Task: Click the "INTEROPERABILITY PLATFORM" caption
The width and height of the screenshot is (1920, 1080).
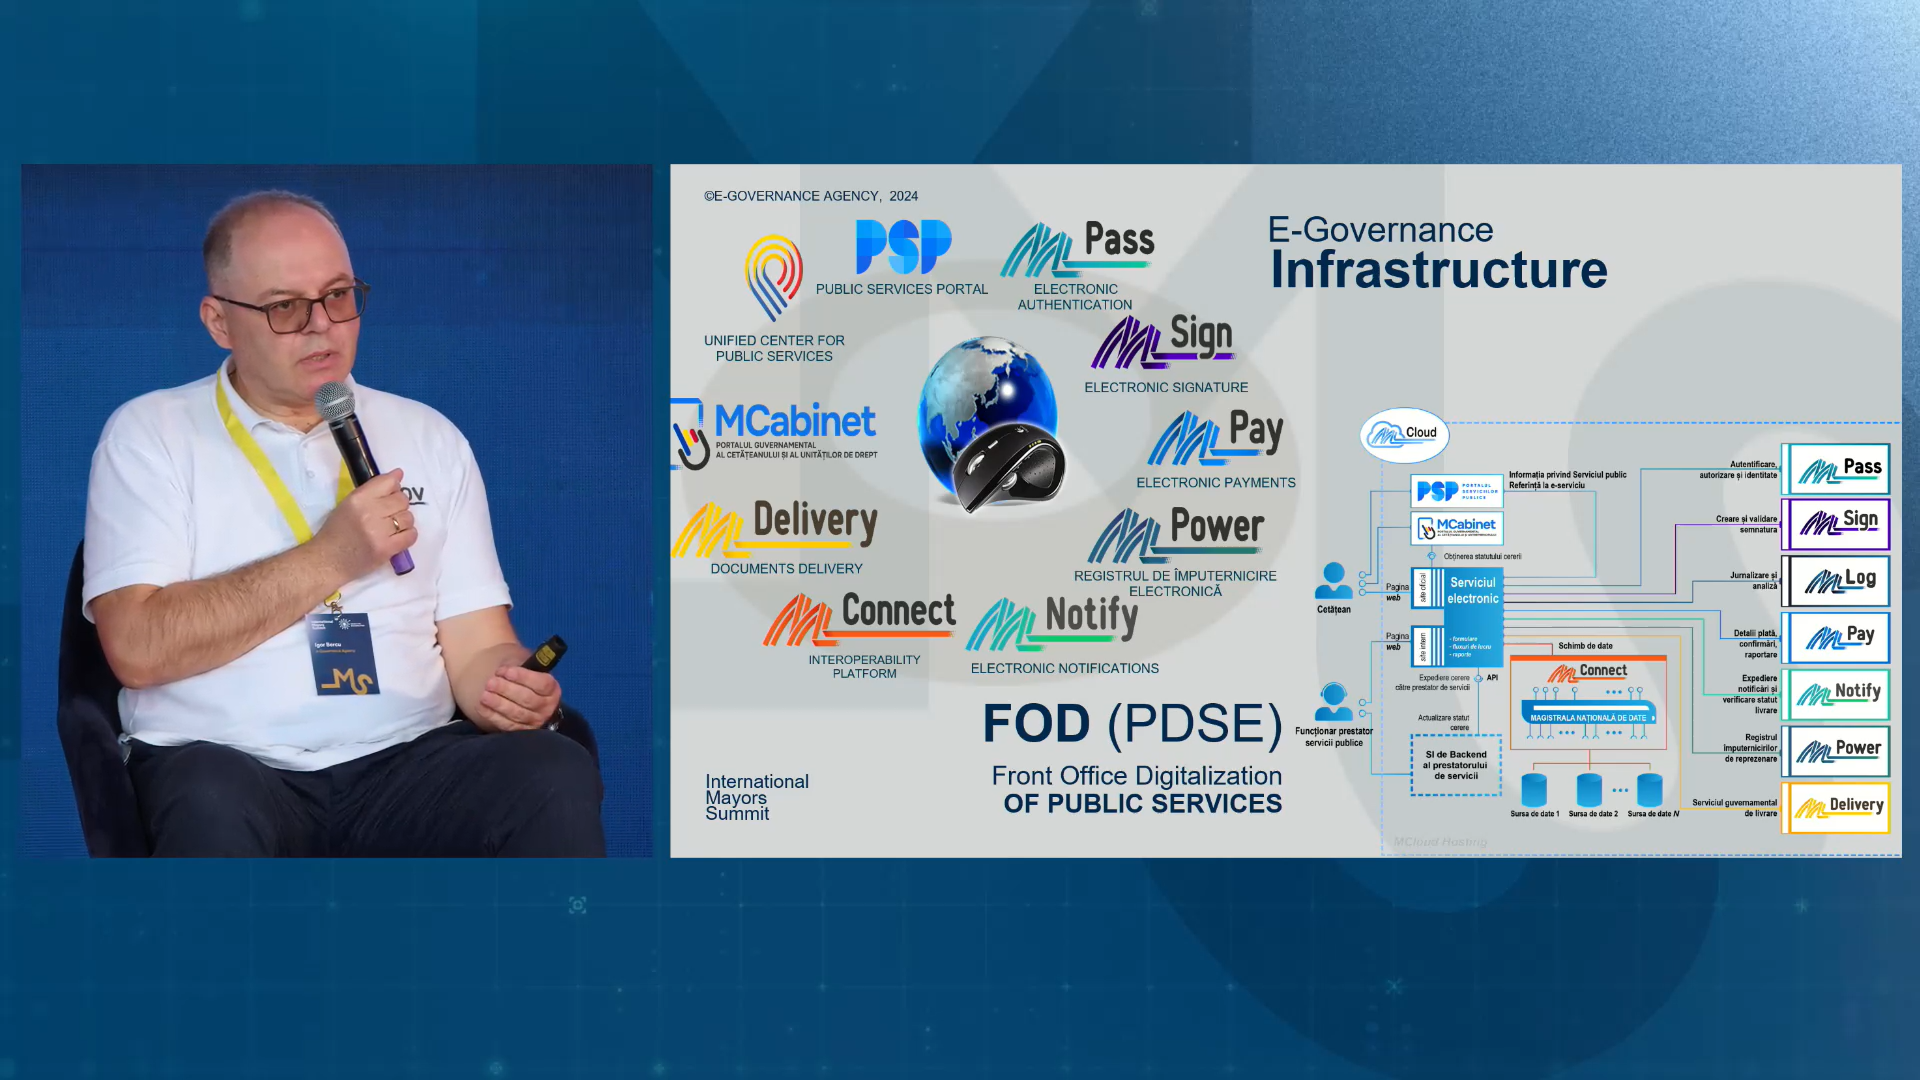Action: pyautogui.click(x=864, y=667)
